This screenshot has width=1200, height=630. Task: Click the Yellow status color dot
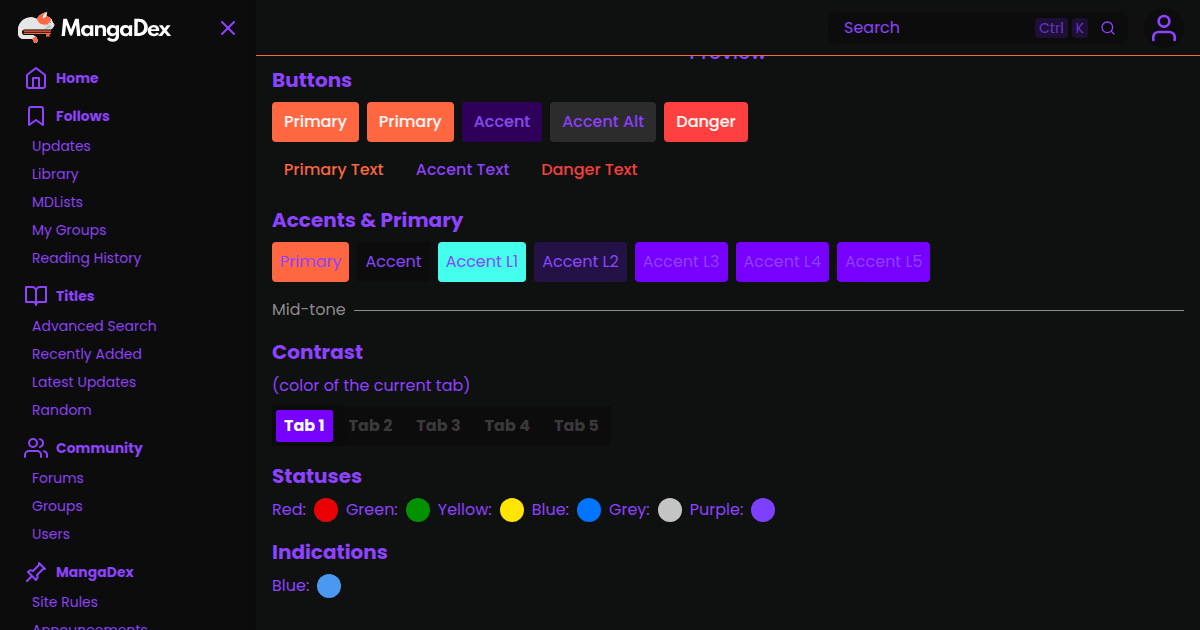(512, 510)
